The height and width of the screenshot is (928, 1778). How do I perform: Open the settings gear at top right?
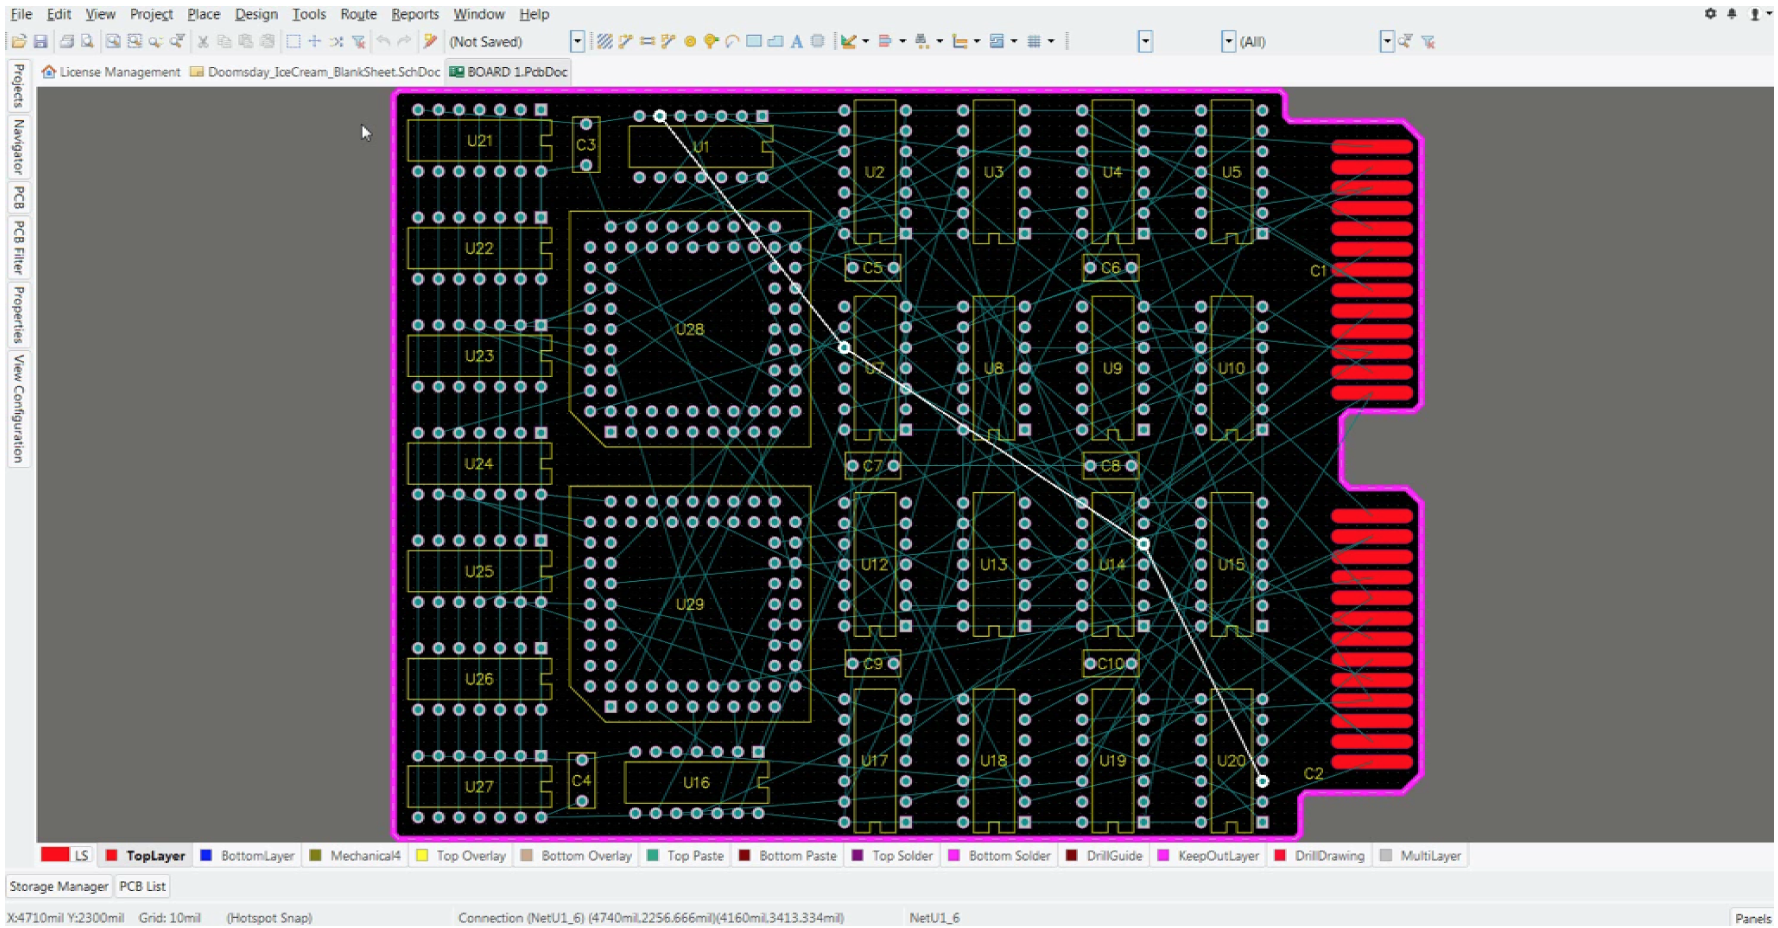(x=1710, y=14)
